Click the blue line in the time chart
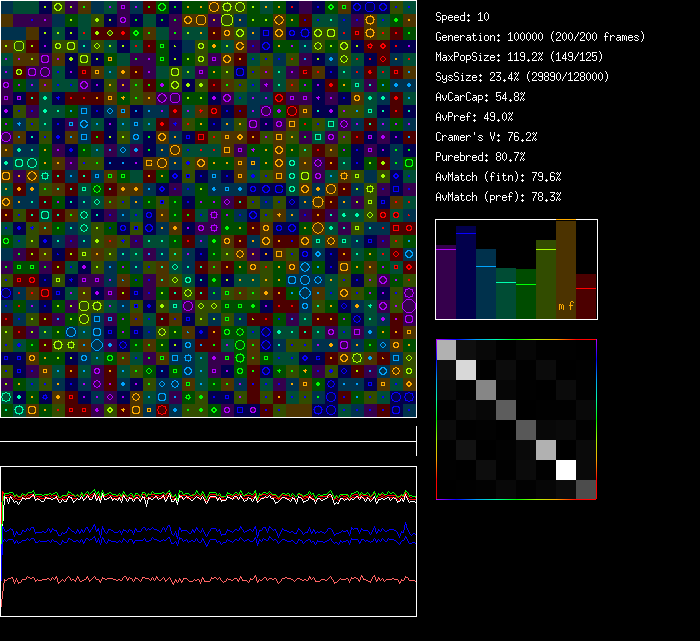Viewport: 700px width, 641px height. click(x=210, y=531)
